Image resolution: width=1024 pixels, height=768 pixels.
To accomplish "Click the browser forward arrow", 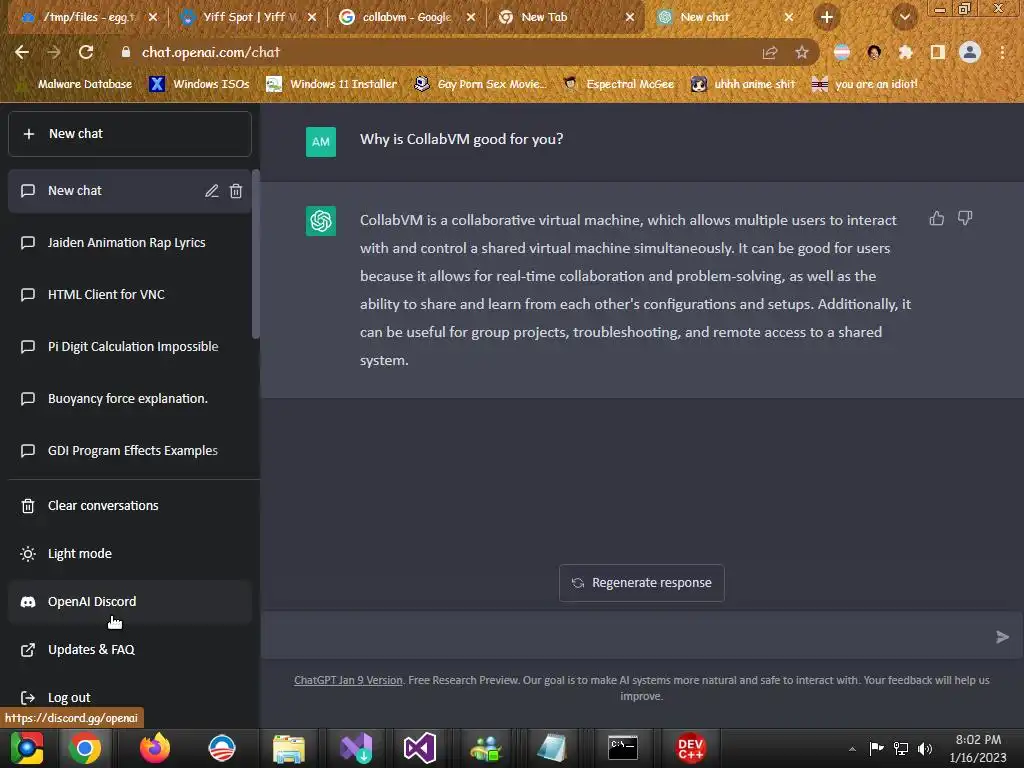I will tap(54, 52).
